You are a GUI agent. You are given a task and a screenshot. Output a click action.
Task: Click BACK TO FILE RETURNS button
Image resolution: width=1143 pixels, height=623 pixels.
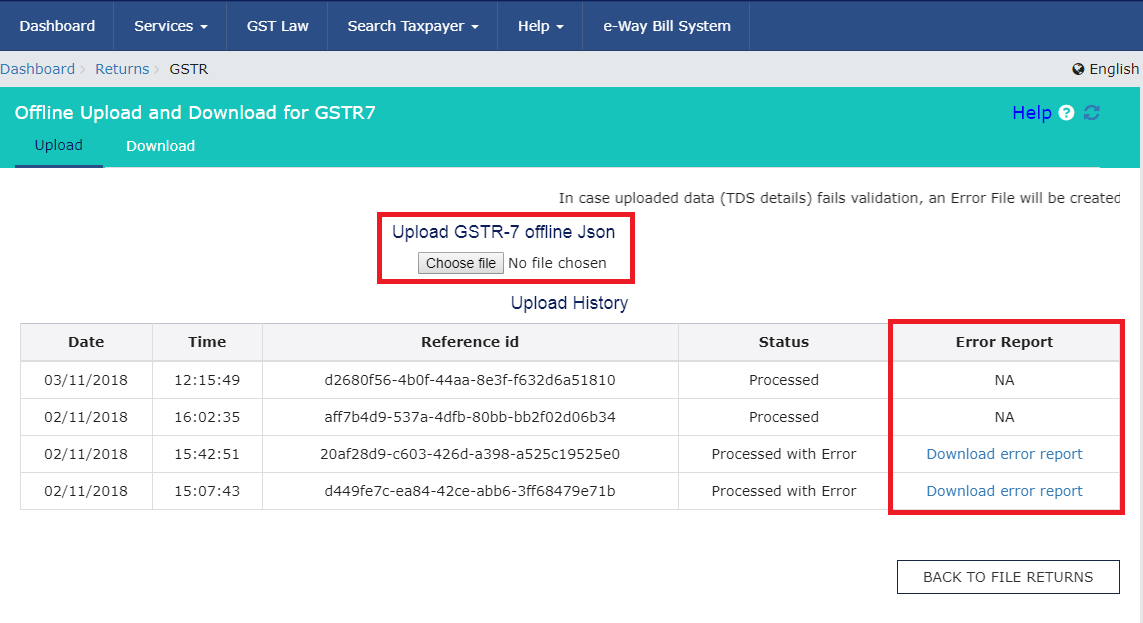[1008, 577]
